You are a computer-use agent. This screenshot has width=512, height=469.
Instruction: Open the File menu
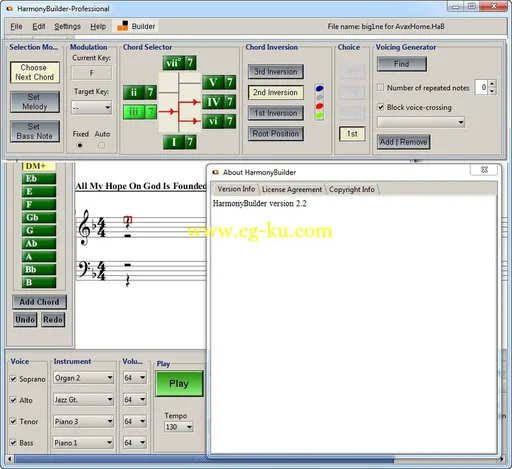[x=16, y=26]
